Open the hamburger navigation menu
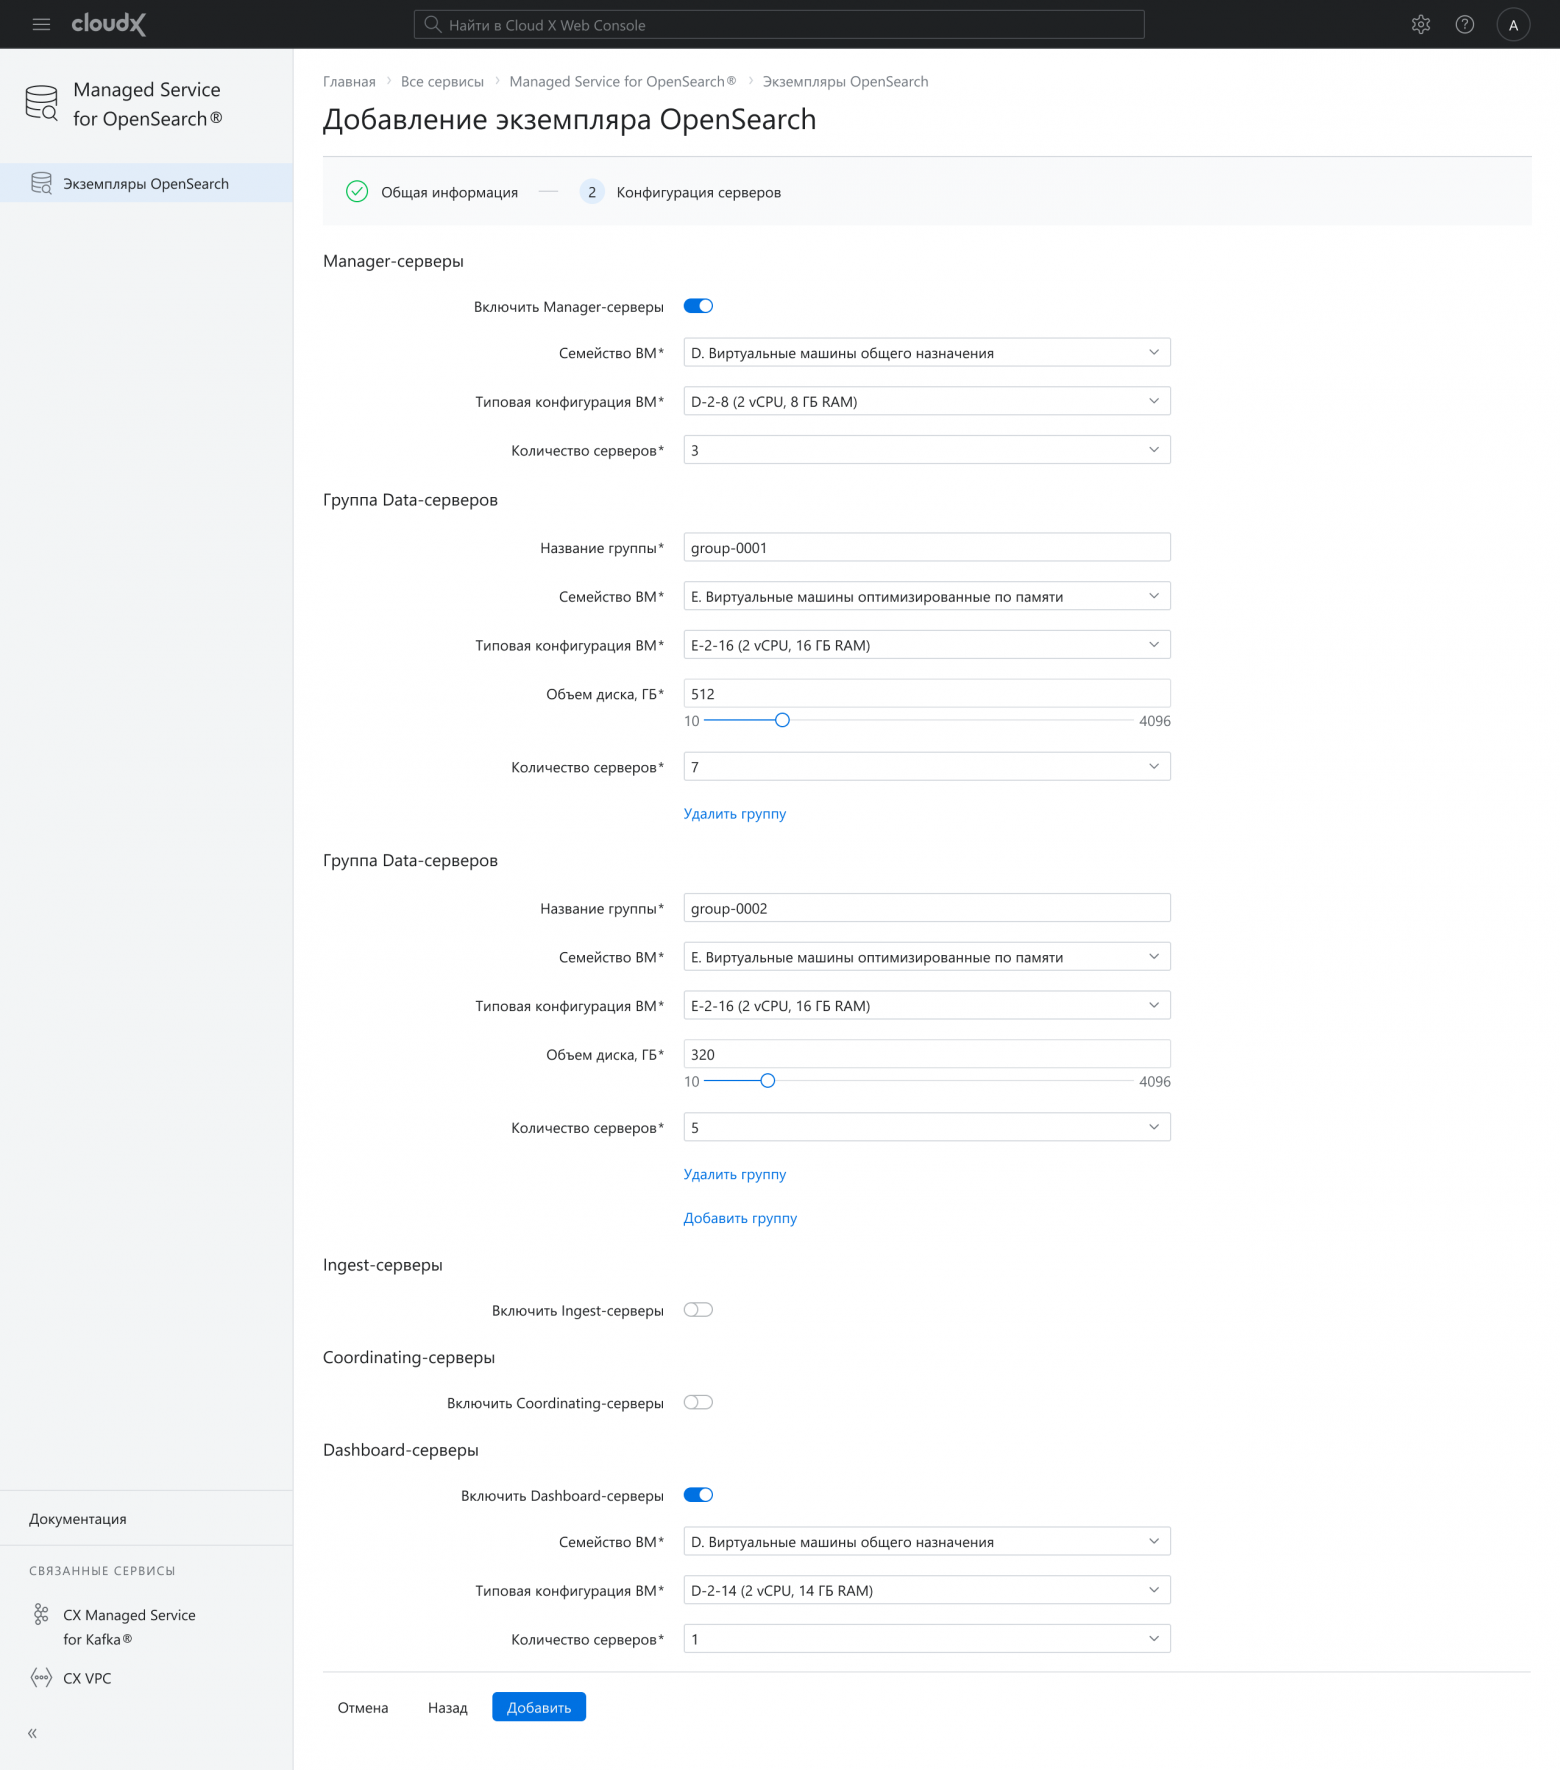This screenshot has height=1770, width=1560. point(41,25)
